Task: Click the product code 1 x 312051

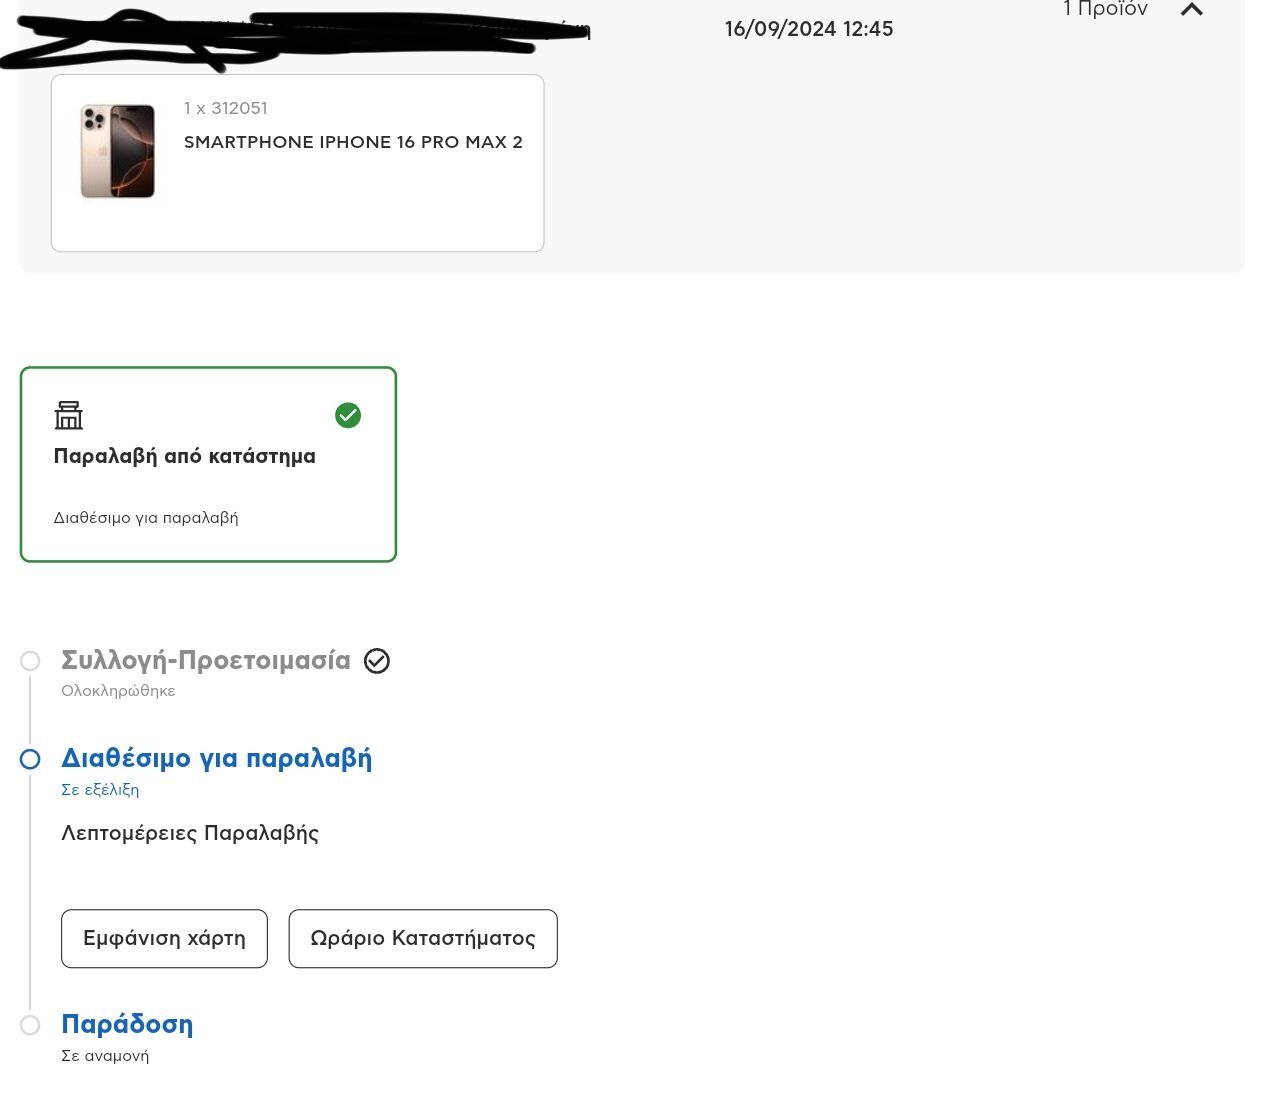Action: (x=226, y=108)
